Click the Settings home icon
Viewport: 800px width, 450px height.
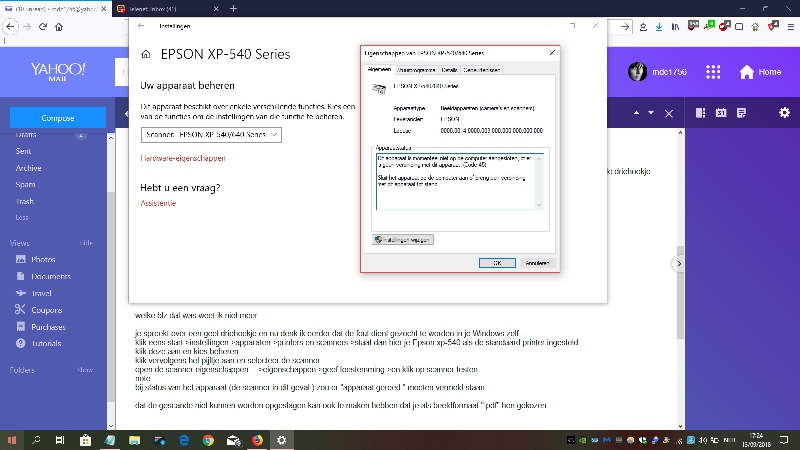146,54
